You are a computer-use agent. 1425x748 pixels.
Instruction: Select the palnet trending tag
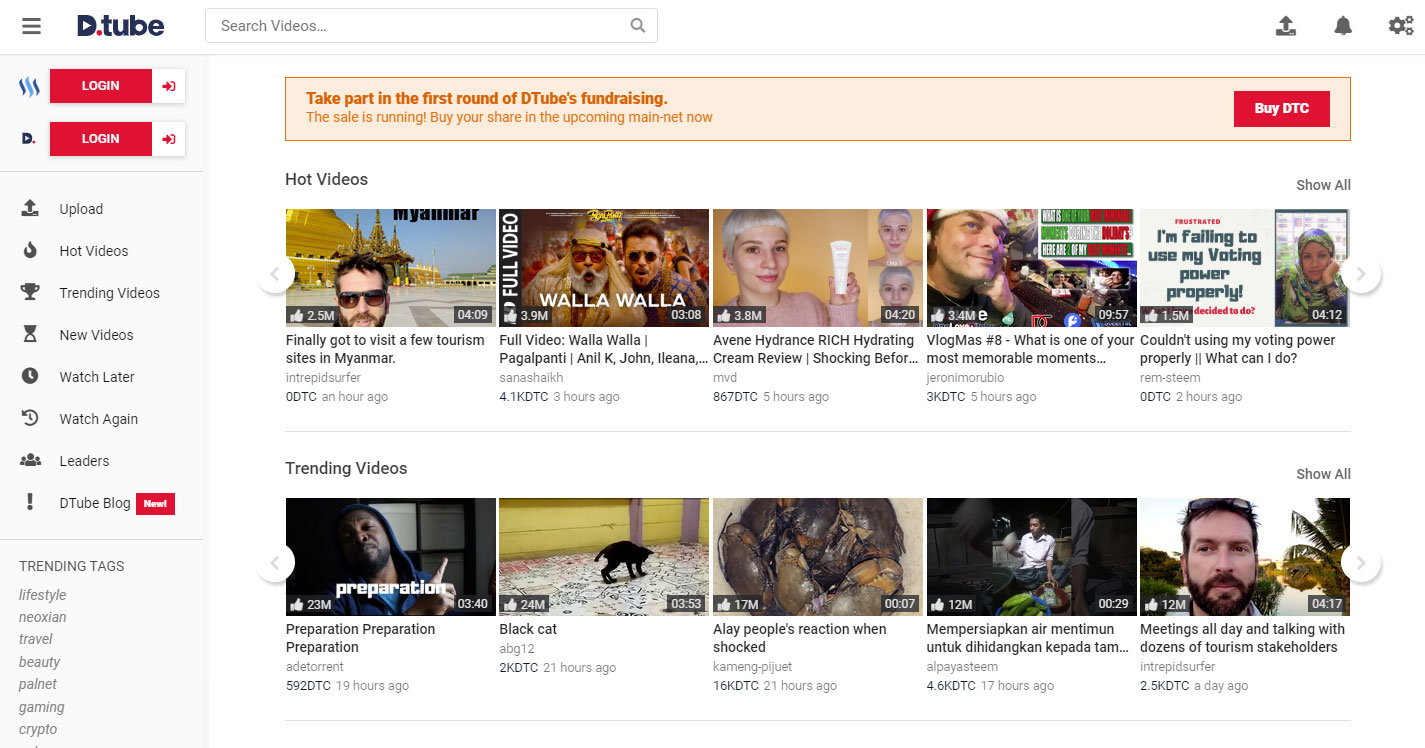(38, 684)
